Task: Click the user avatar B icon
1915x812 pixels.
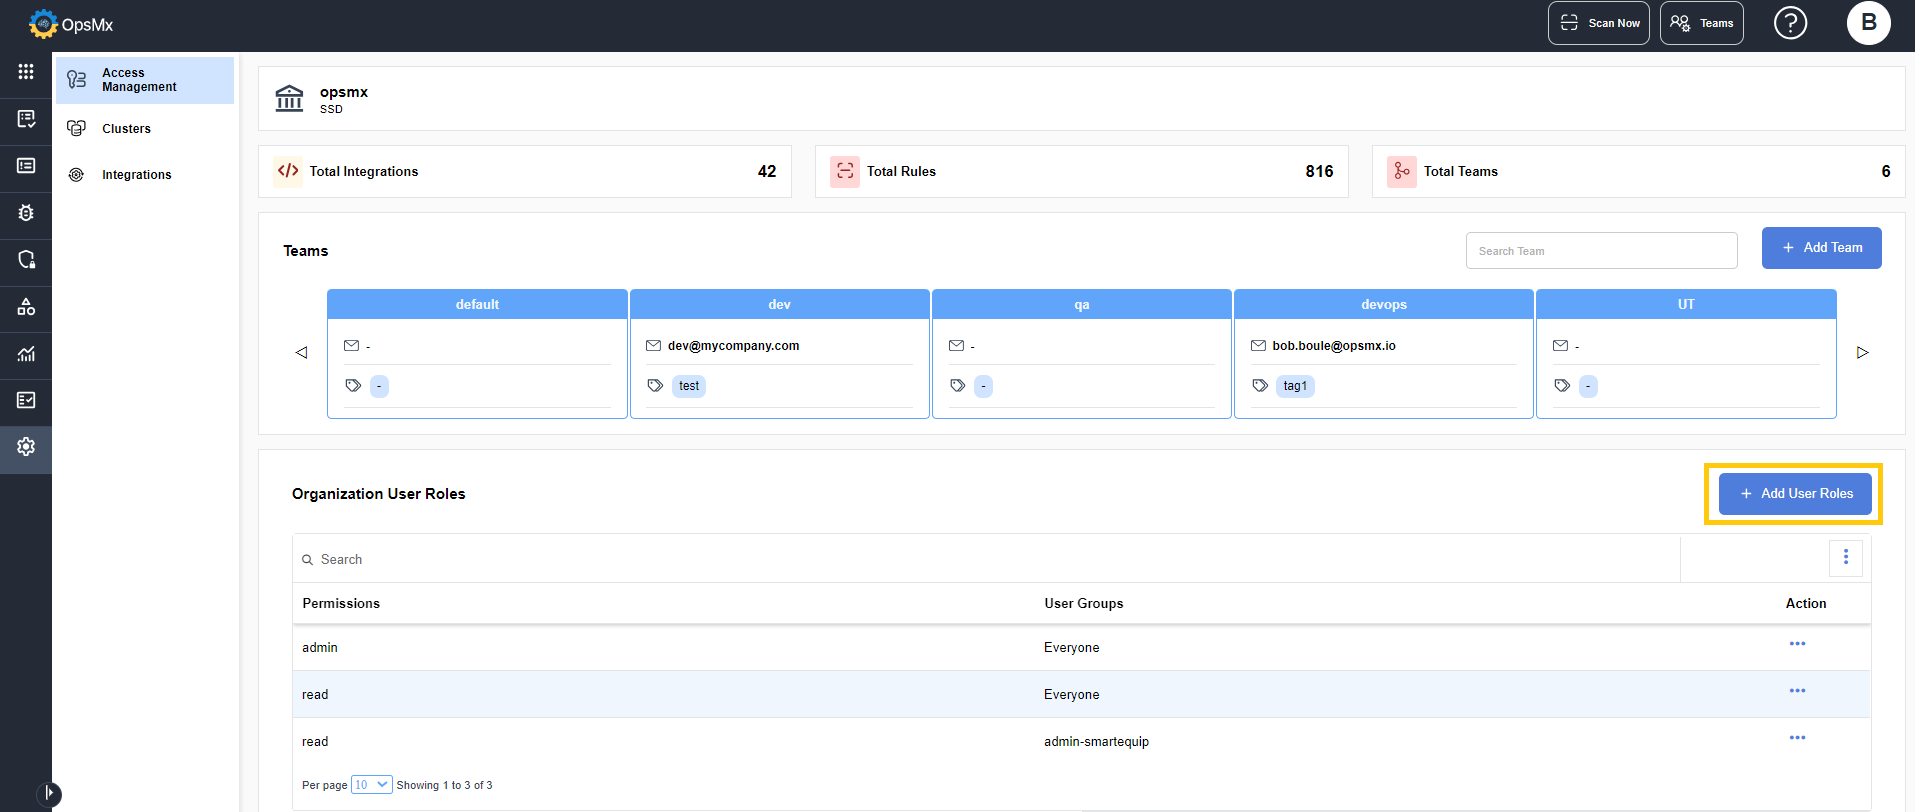Action: click(1867, 23)
